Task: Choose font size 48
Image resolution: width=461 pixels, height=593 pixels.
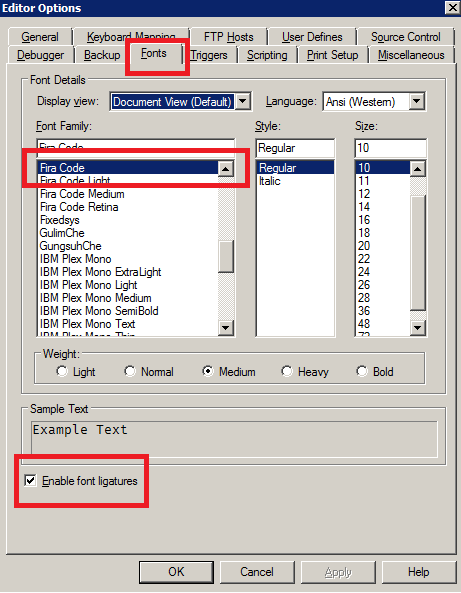Action: [x=383, y=324]
